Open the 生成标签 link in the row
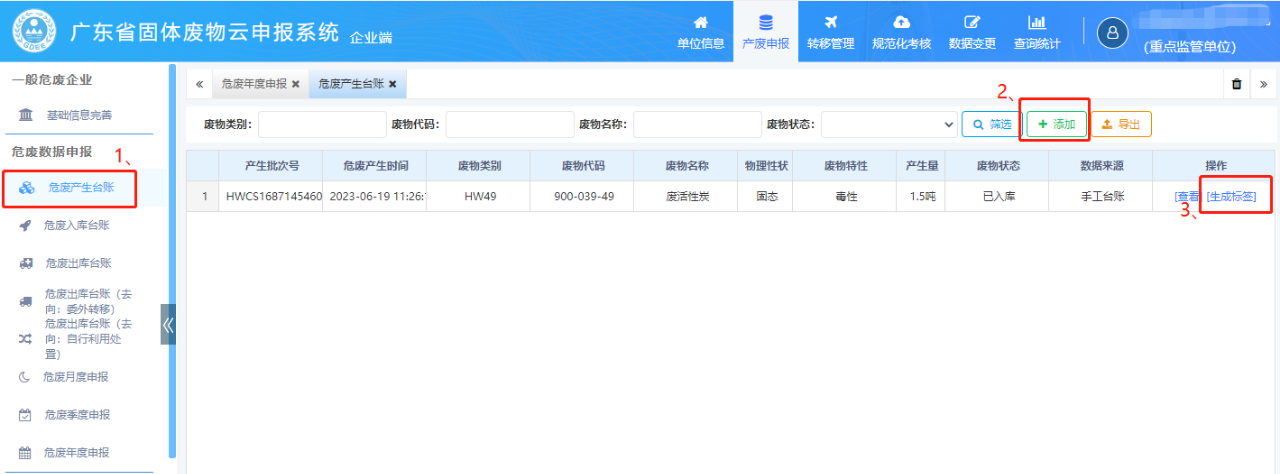The width and height of the screenshot is (1280, 474). [x=1231, y=197]
